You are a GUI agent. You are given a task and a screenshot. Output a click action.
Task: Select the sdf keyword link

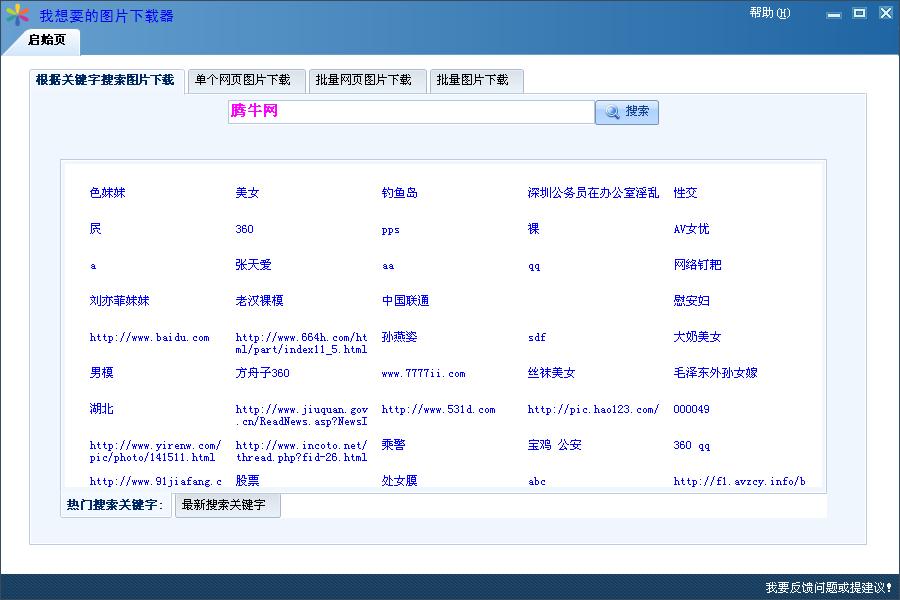pos(537,338)
